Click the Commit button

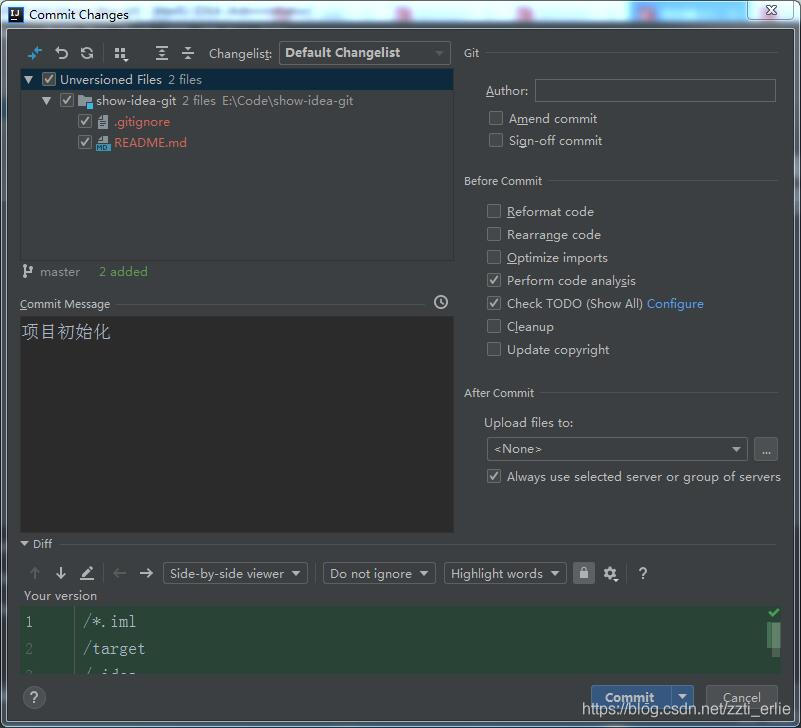tap(629, 697)
